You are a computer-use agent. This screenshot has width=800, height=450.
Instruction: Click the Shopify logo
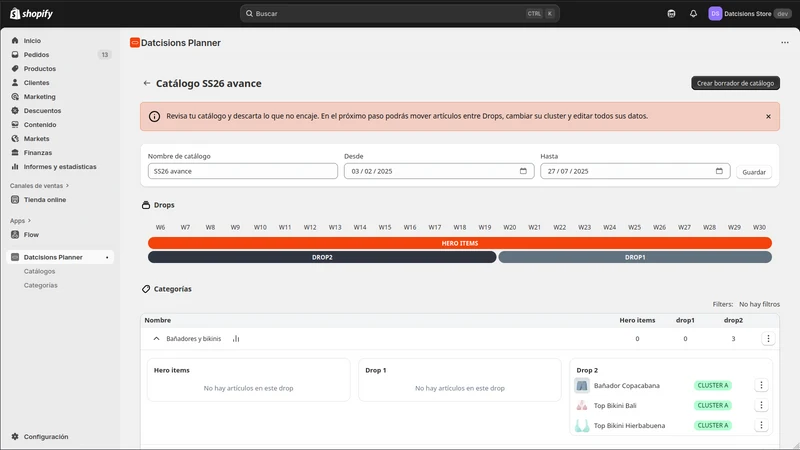pyautogui.click(x=32, y=14)
